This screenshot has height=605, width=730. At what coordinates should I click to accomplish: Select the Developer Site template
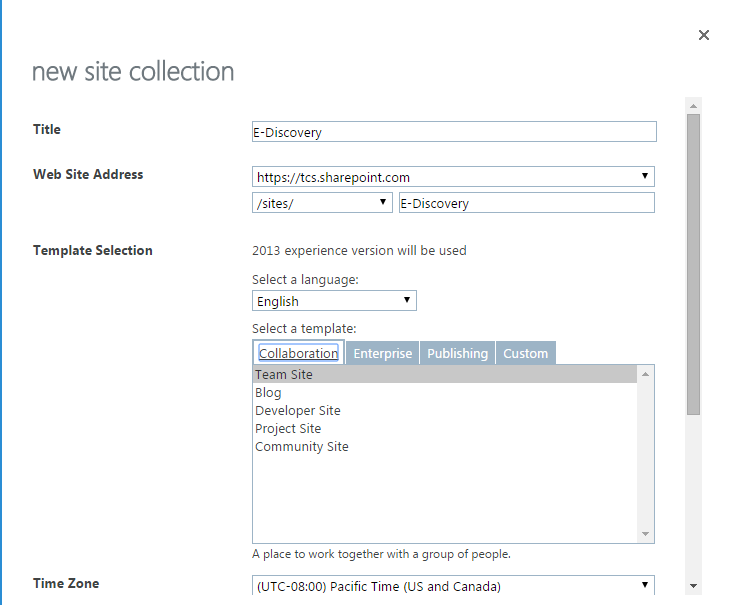298,411
